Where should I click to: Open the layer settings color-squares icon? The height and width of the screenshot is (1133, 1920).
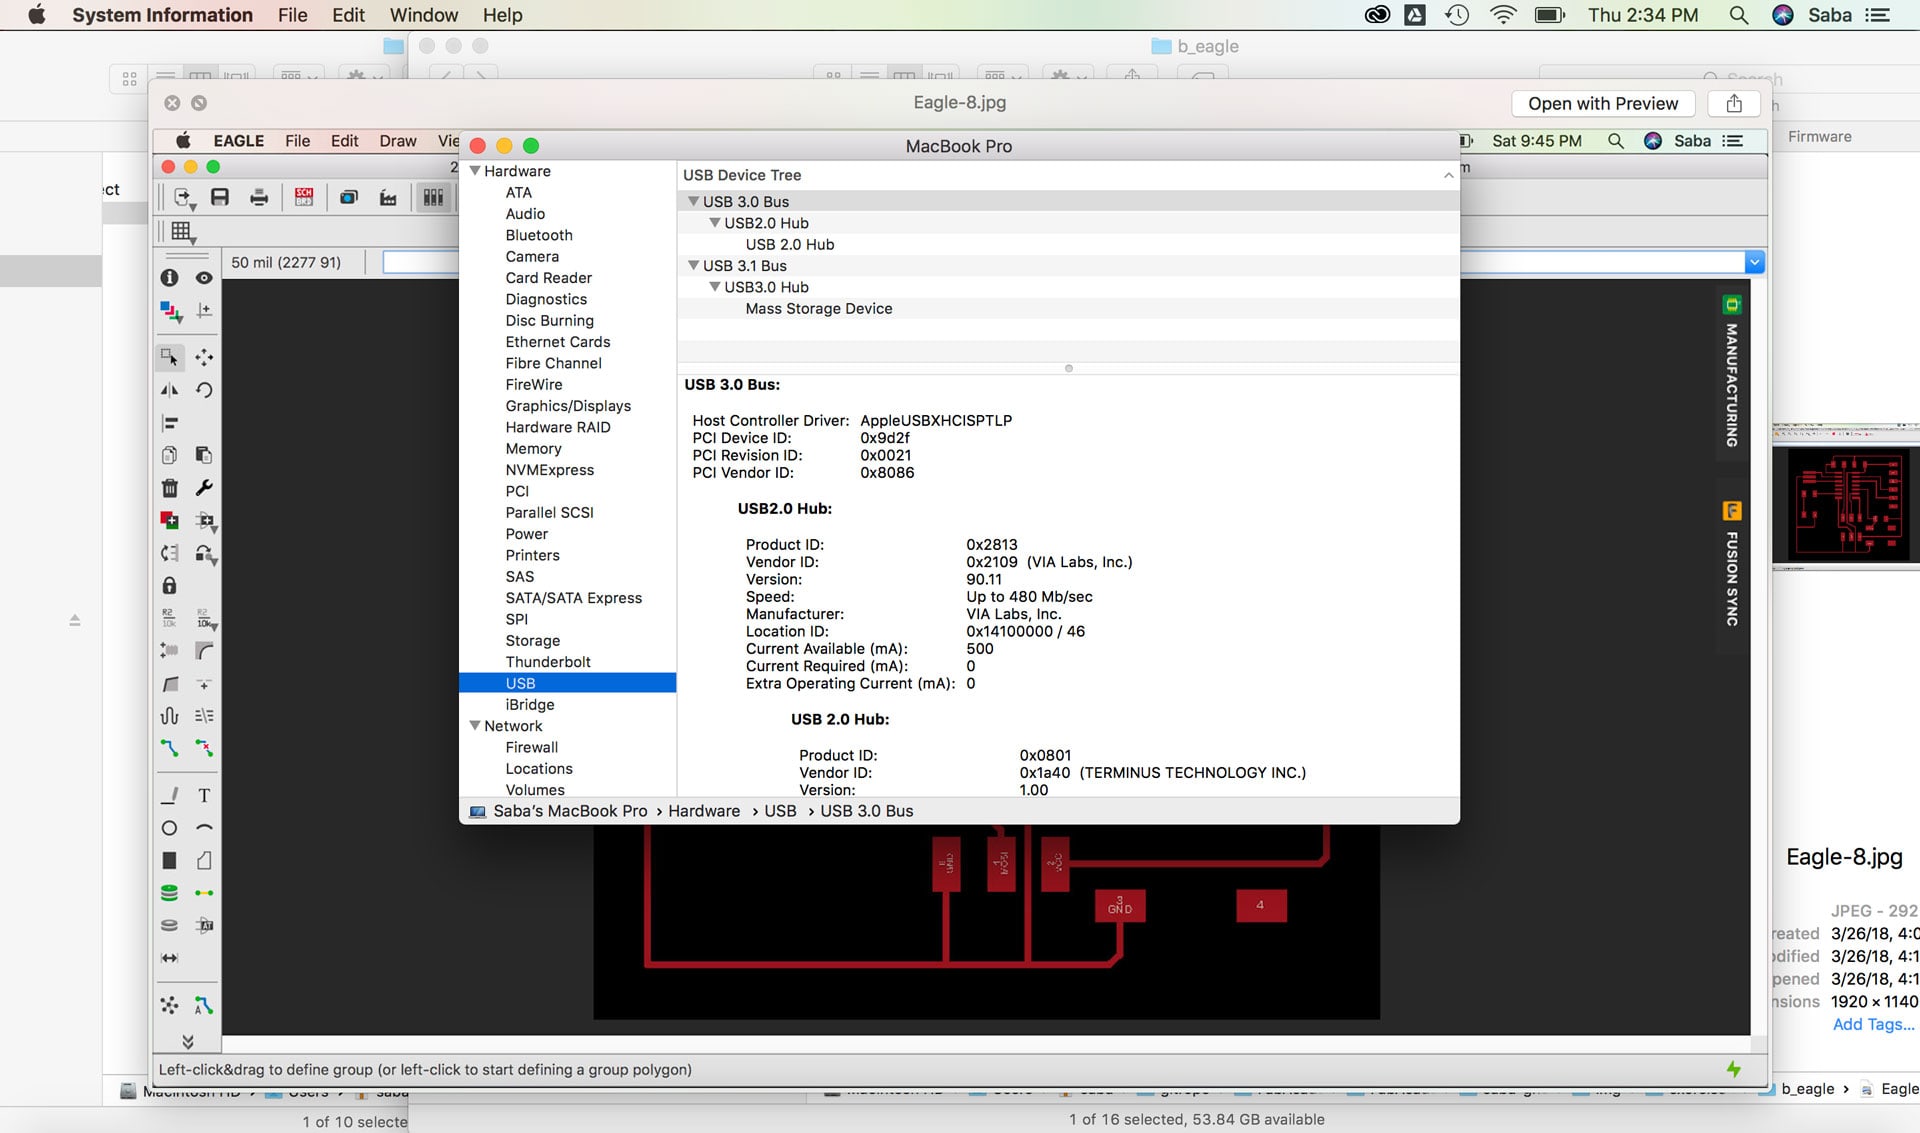click(x=171, y=312)
